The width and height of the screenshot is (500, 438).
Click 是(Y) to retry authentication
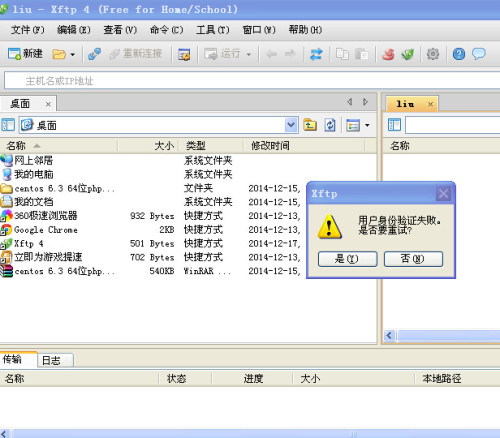click(347, 259)
